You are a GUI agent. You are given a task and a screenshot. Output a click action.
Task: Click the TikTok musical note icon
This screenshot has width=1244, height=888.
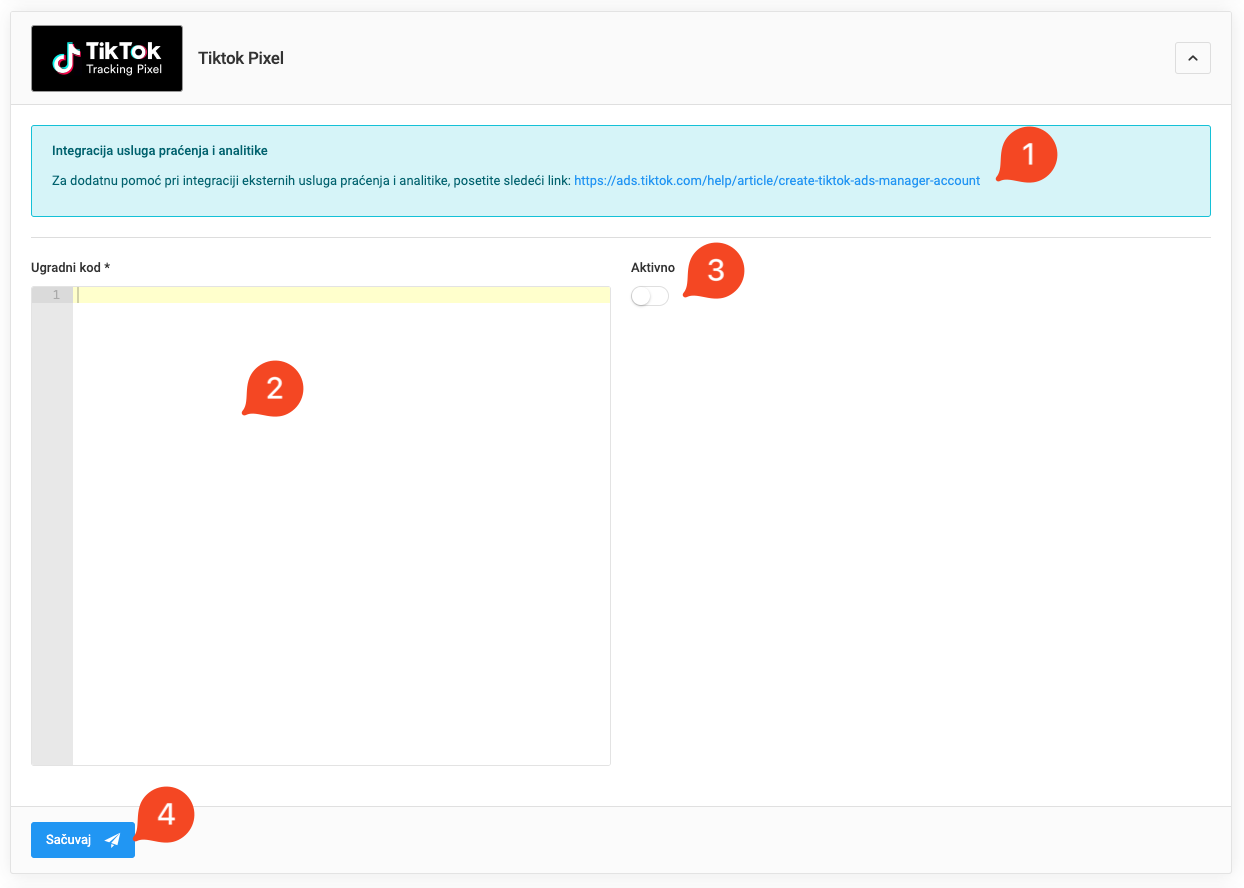[67, 58]
